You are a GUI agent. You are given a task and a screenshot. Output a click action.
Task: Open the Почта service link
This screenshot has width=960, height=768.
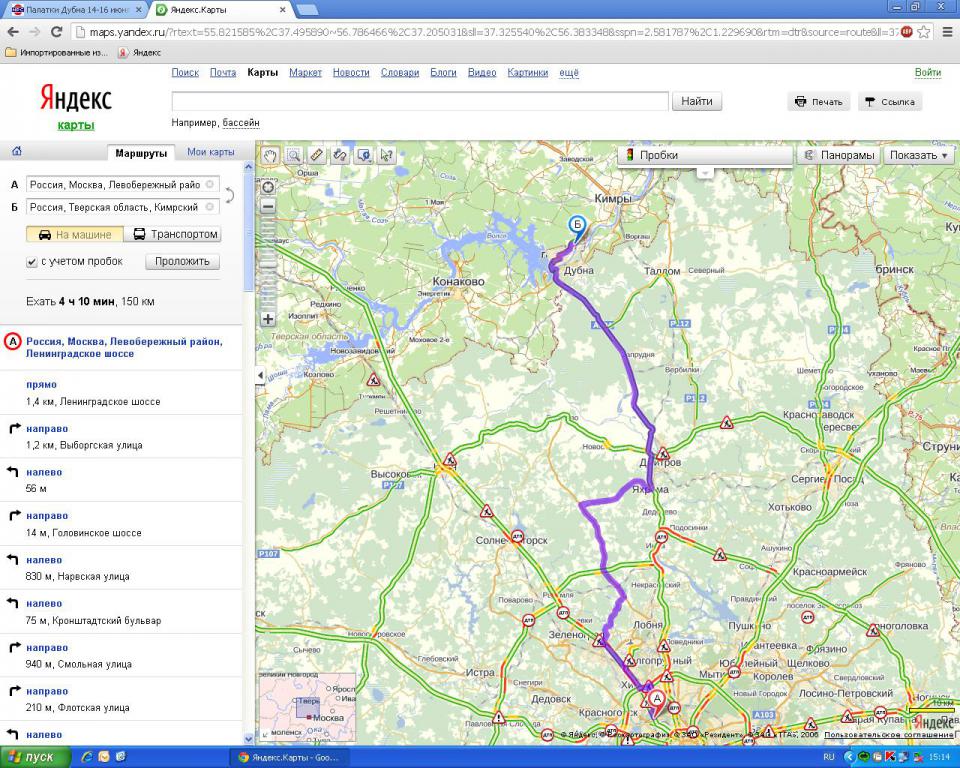point(223,73)
